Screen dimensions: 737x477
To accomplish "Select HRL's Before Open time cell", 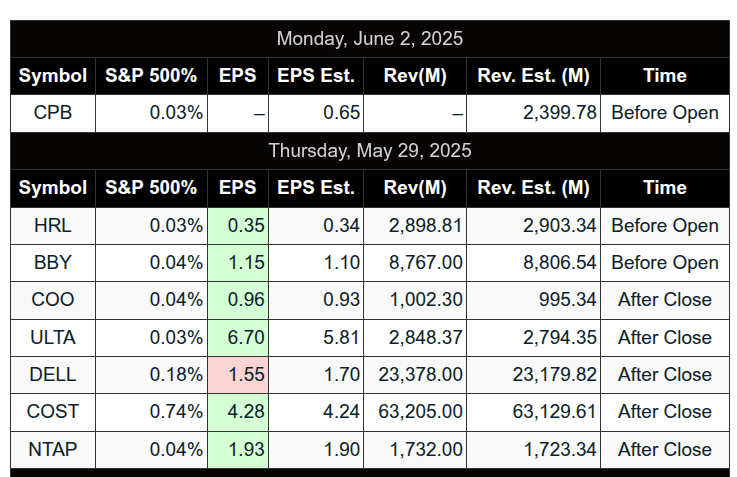I will pos(665,226).
